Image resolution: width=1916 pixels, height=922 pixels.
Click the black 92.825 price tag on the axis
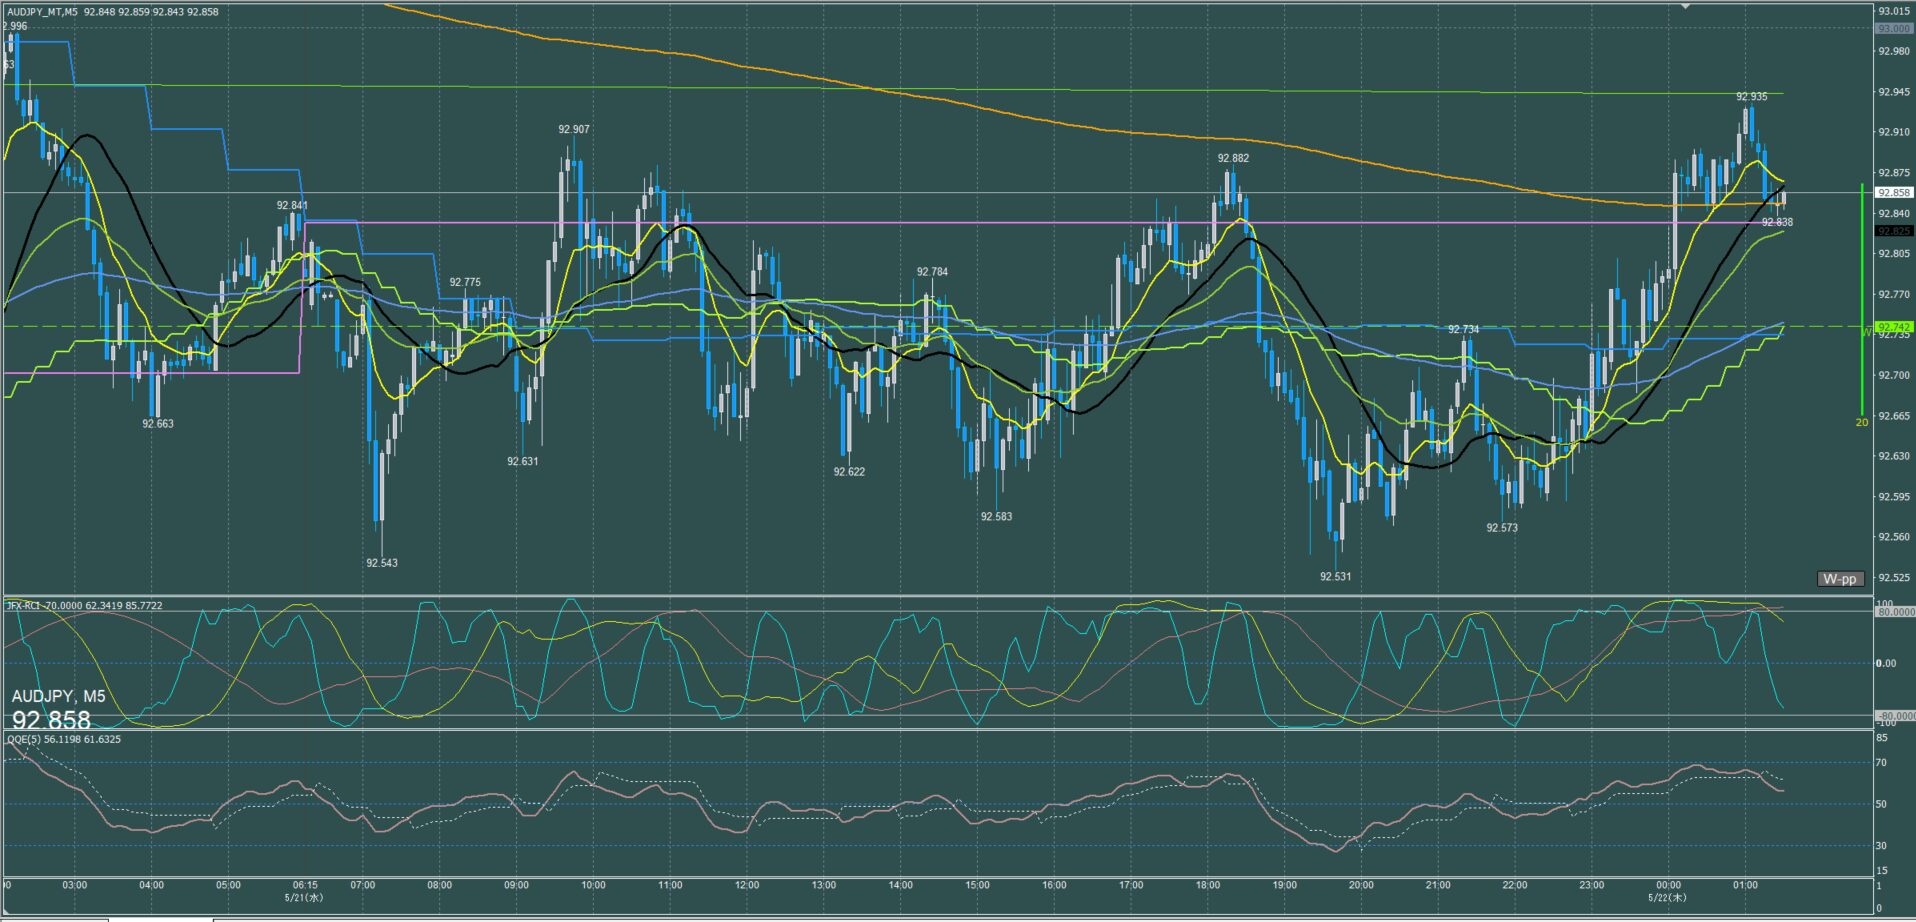[x=1894, y=231]
